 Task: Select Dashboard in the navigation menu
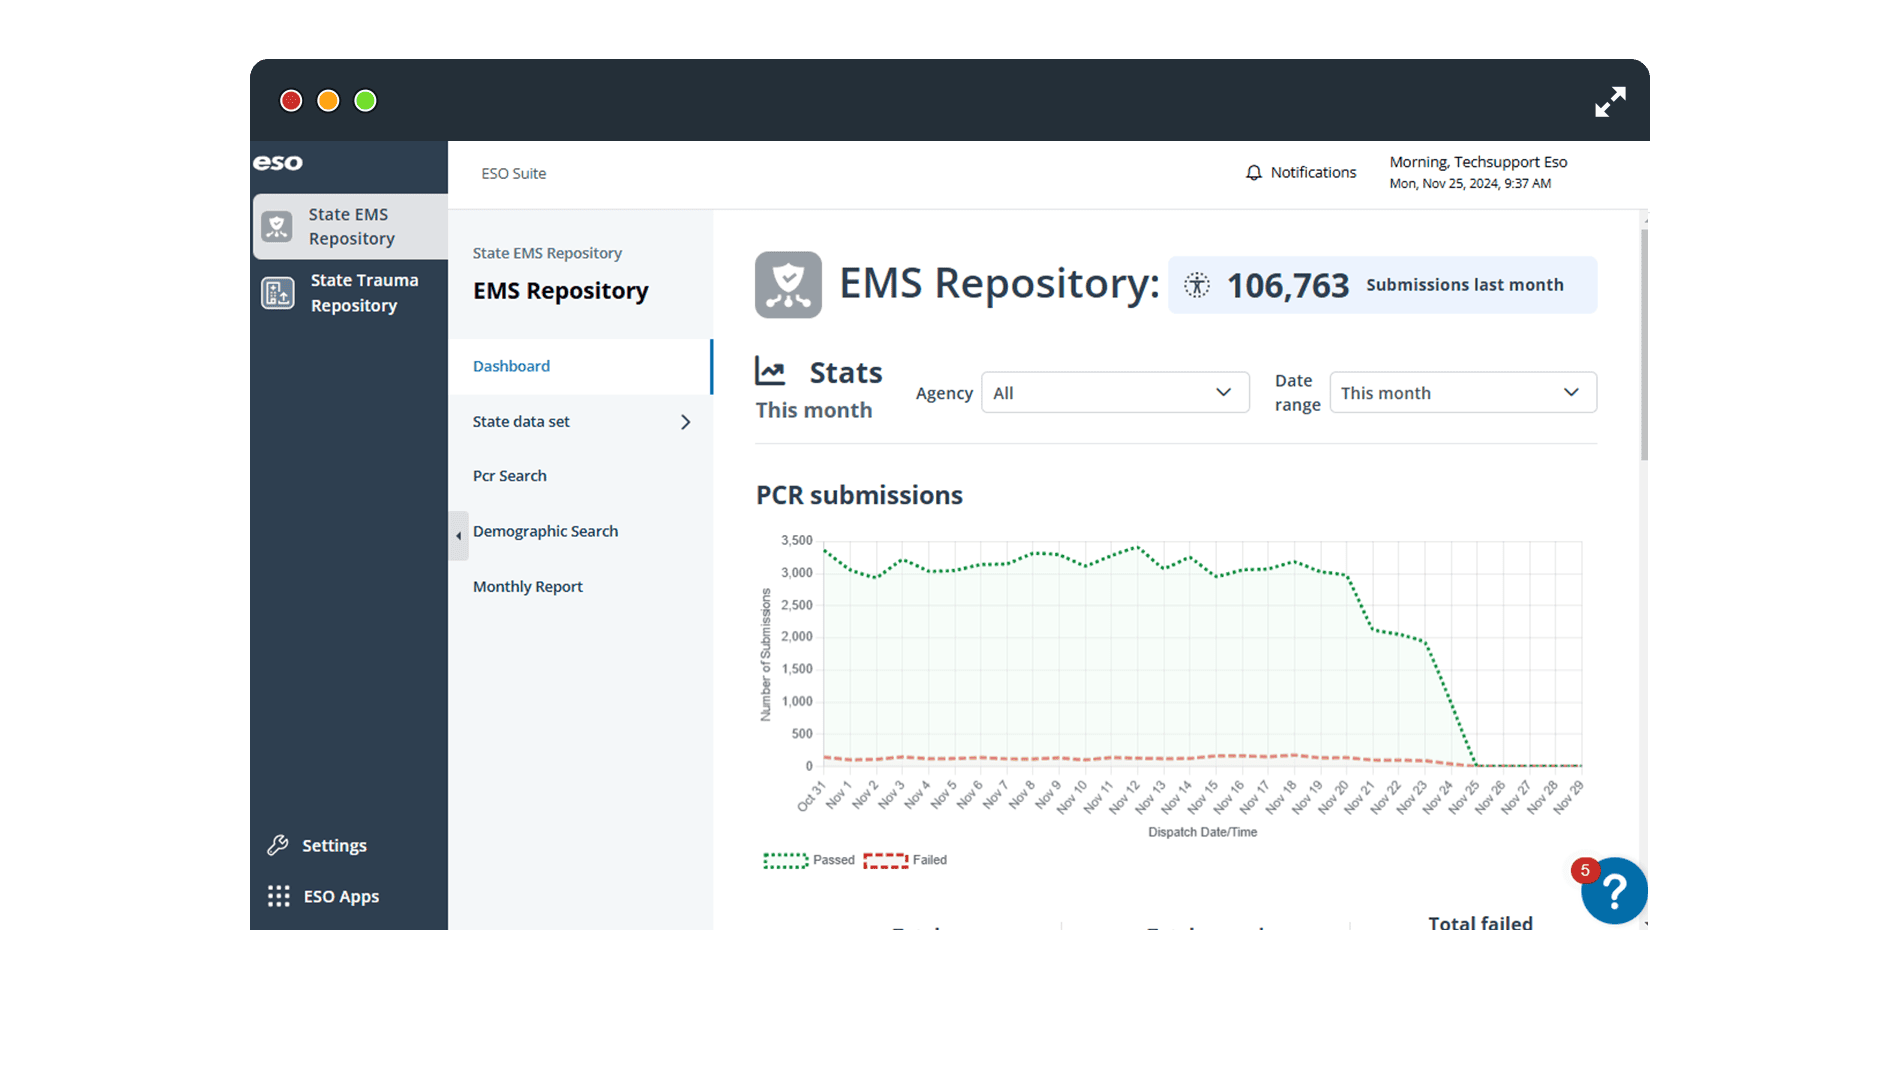tap(511, 366)
